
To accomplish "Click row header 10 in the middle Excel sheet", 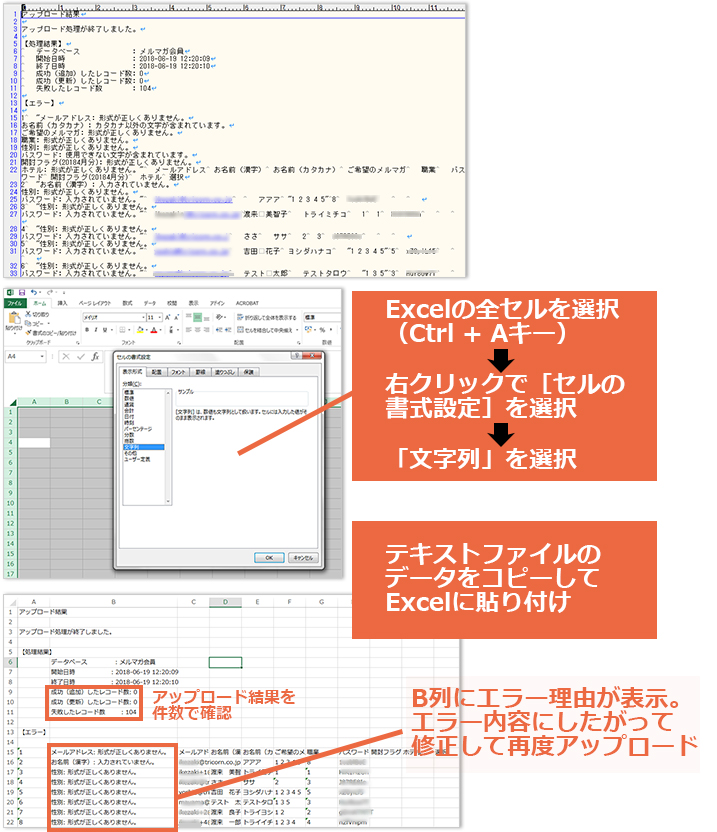I will [x=10, y=503].
